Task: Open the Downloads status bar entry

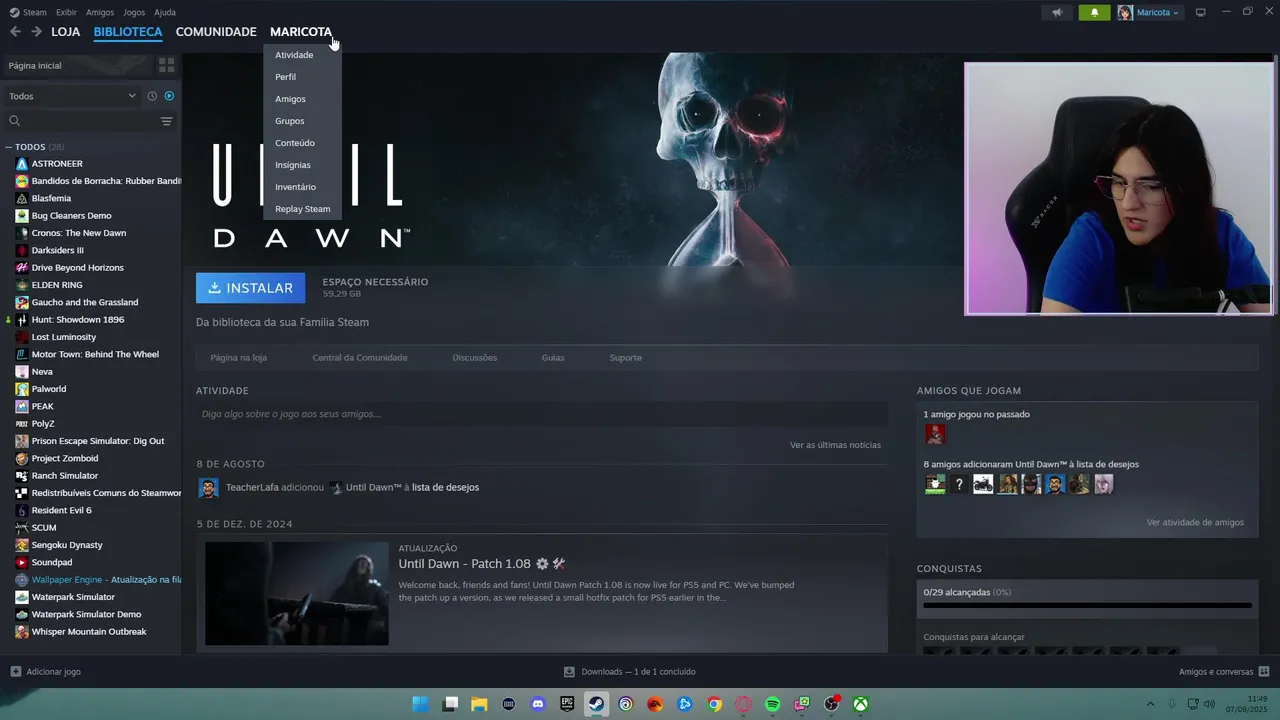Action: (x=630, y=672)
